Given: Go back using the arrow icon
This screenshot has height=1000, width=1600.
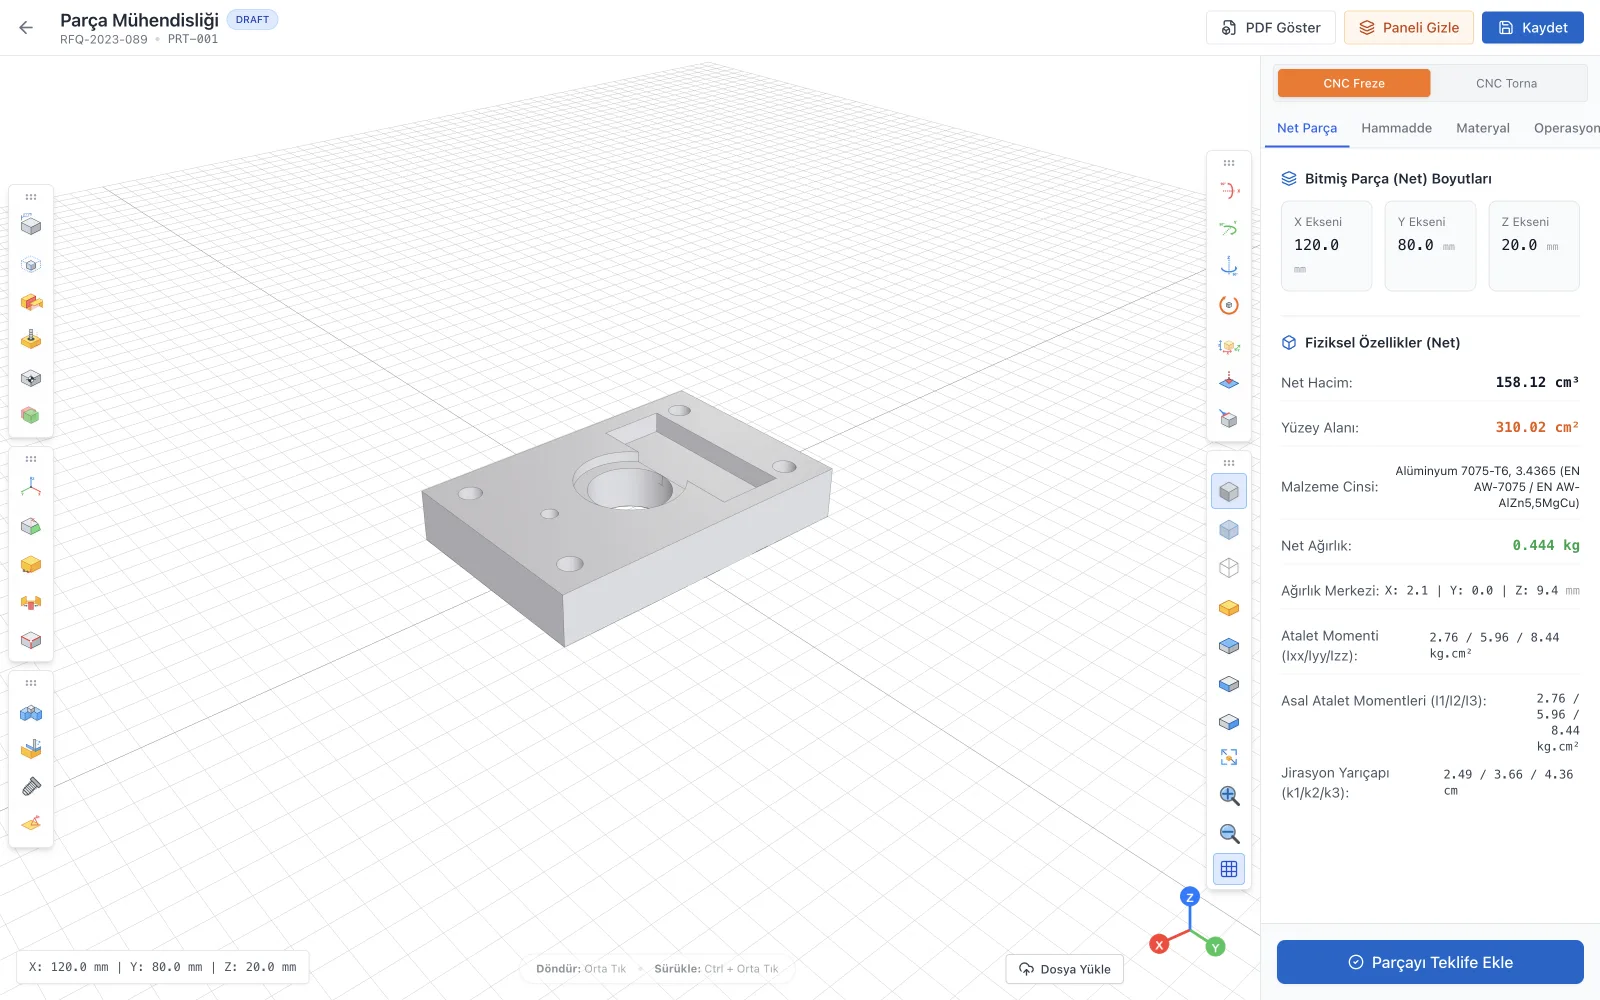Looking at the screenshot, I should (26, 28).
